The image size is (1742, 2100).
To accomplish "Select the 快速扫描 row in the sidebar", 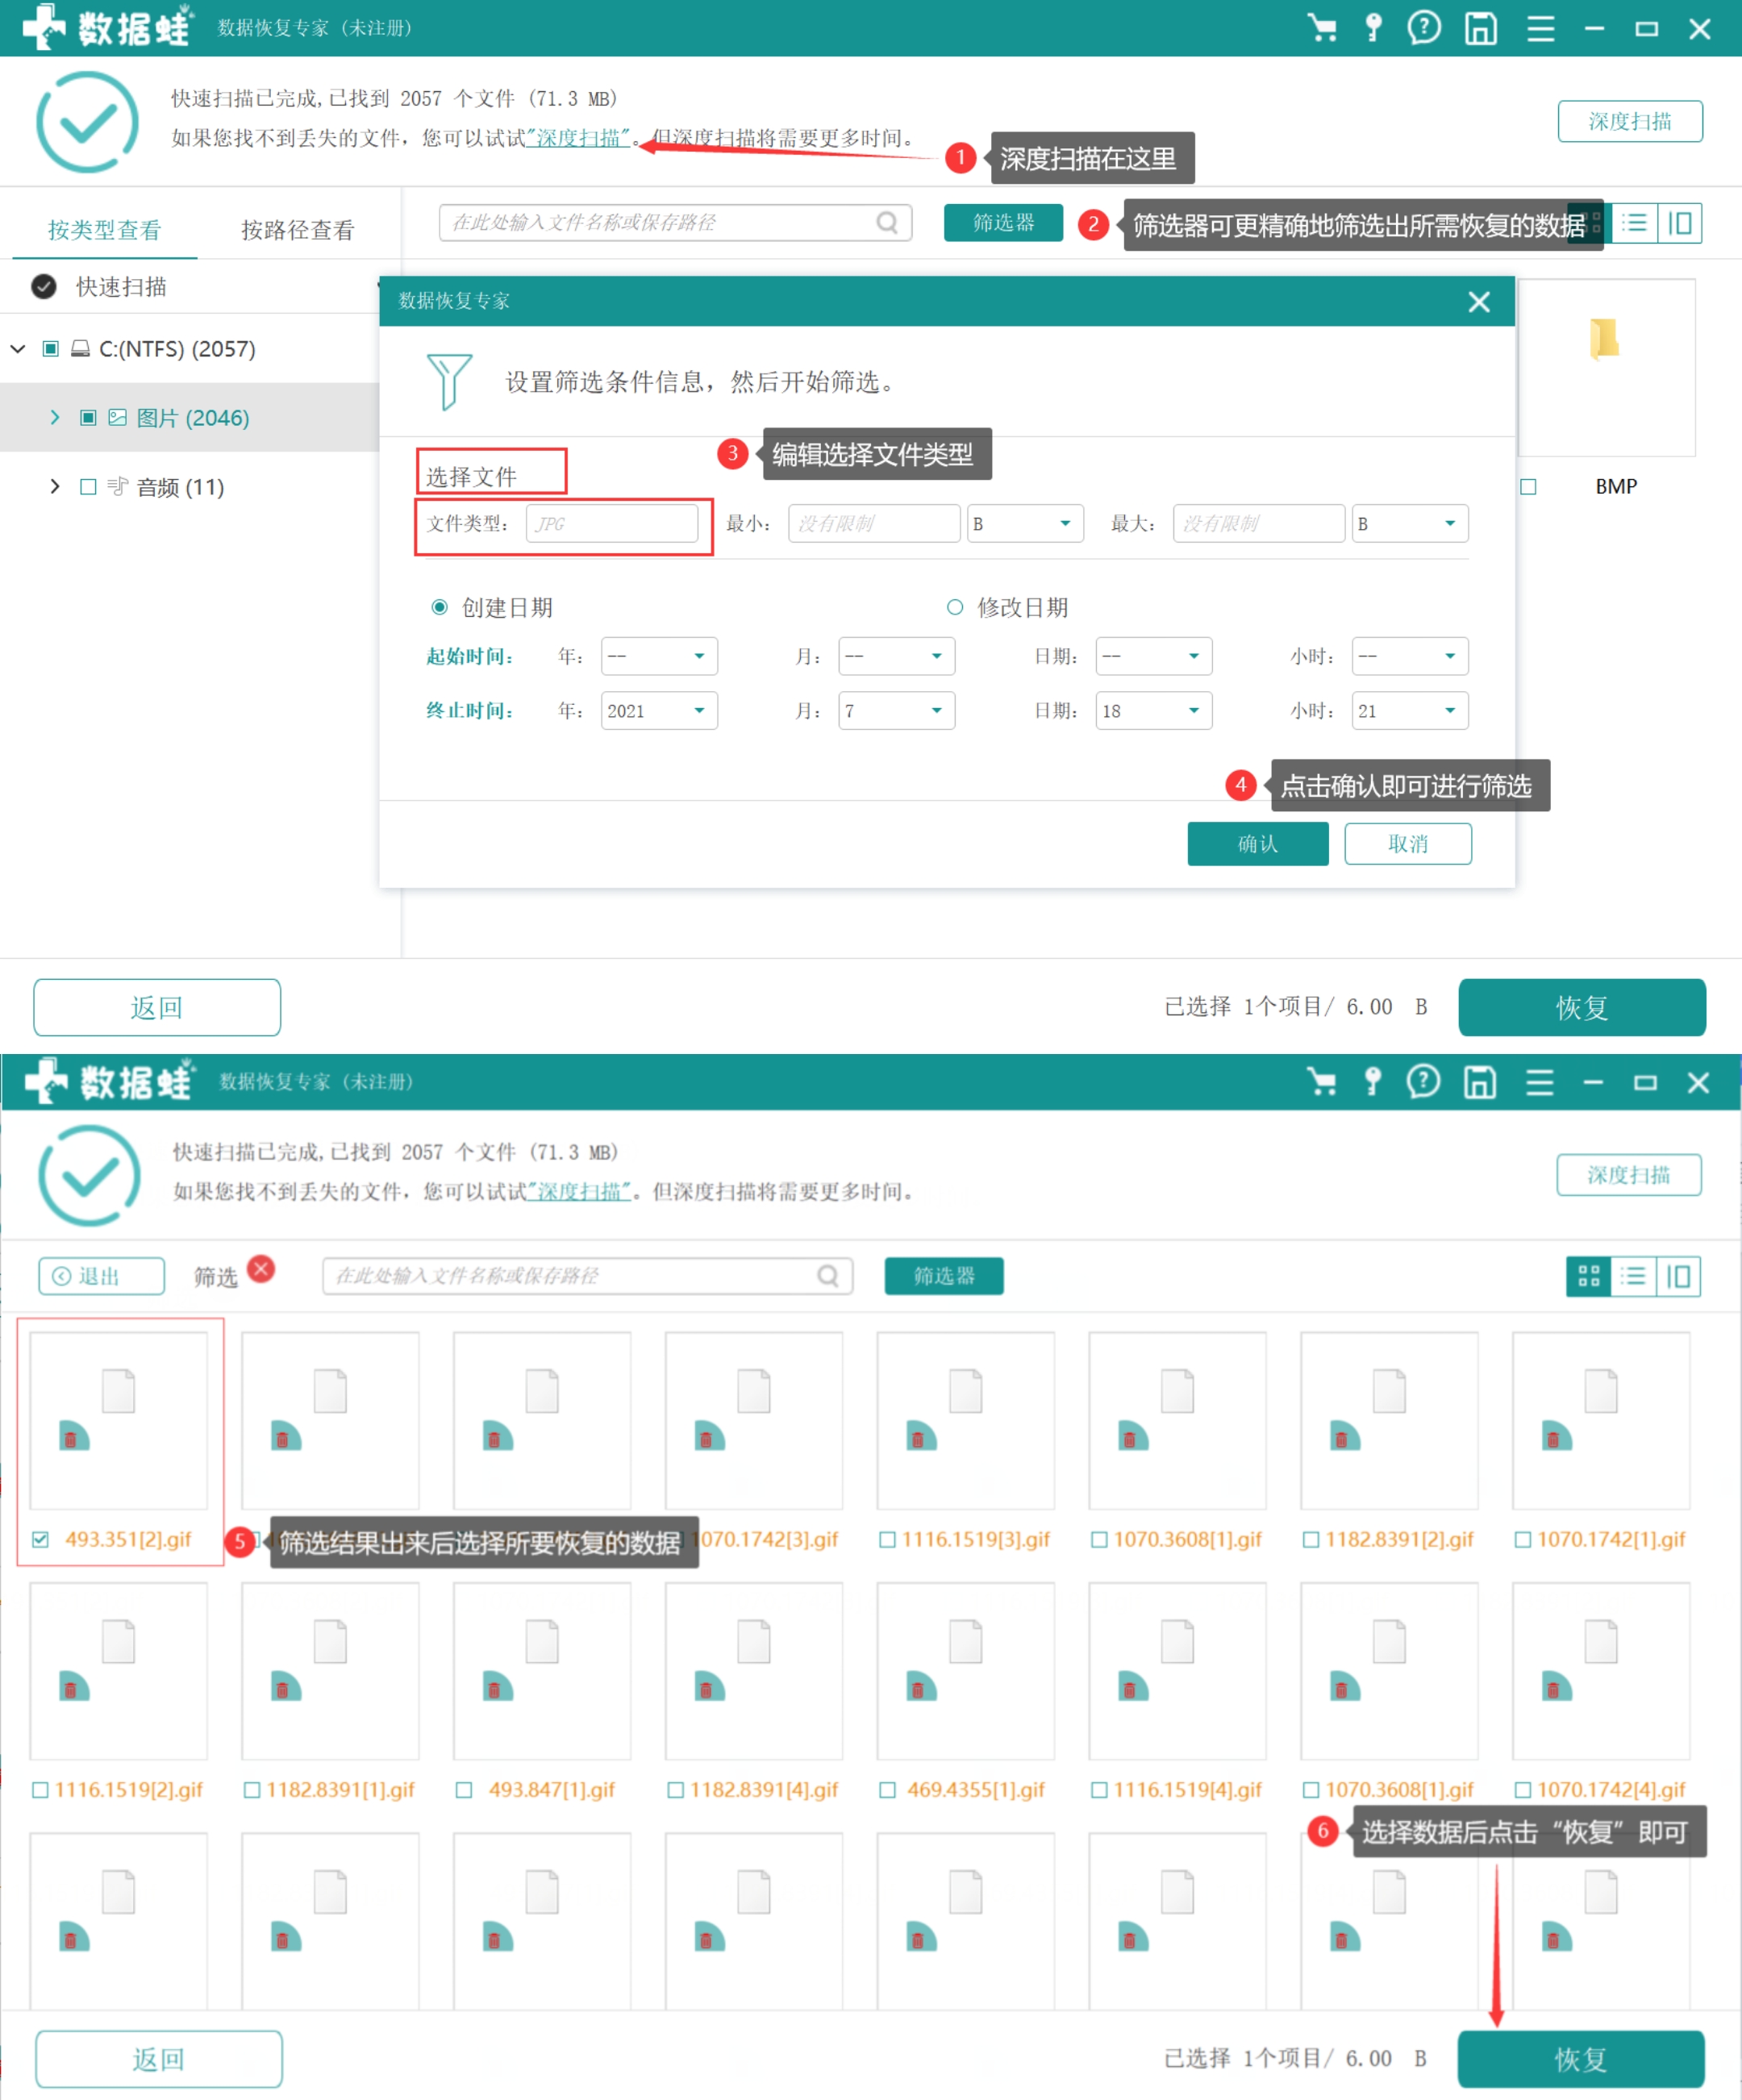I will point(190,287).
